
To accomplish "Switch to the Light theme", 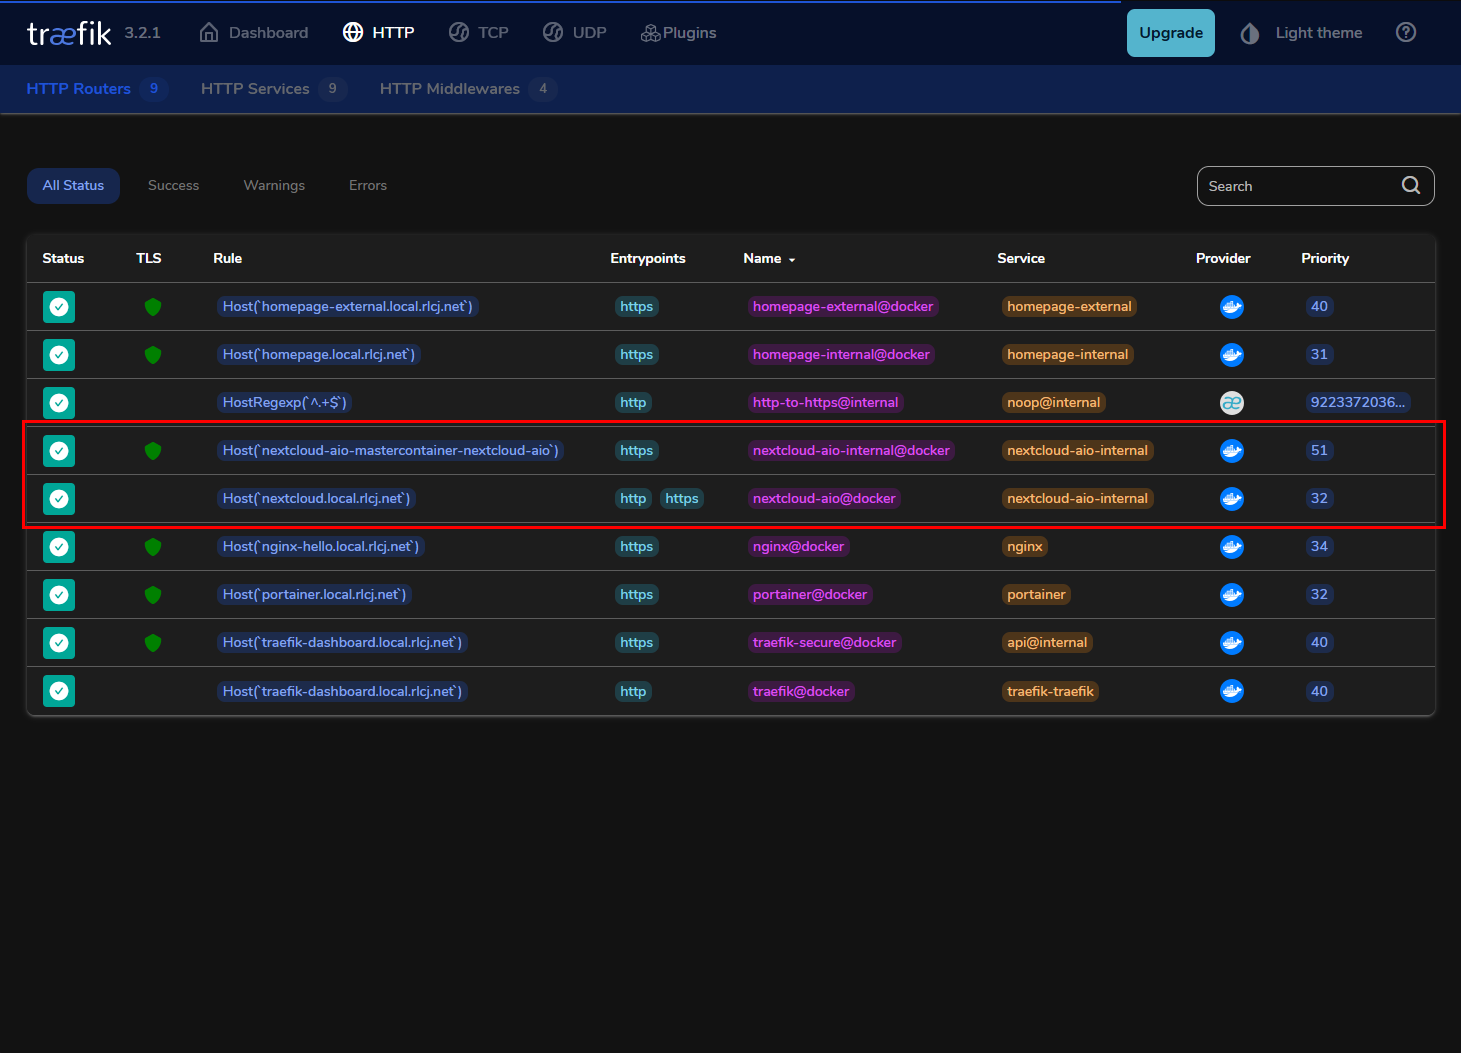I will click(1300, 32).
